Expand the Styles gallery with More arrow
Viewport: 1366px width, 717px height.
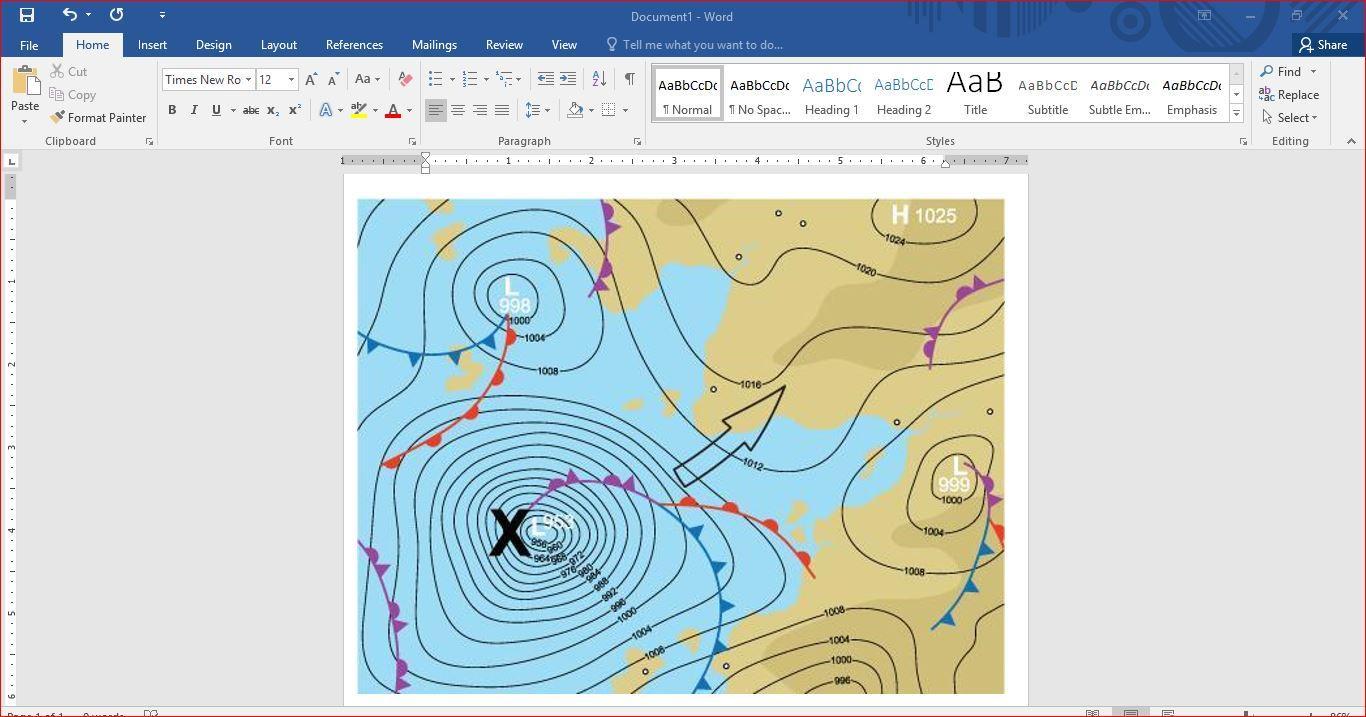point(1236,114)
